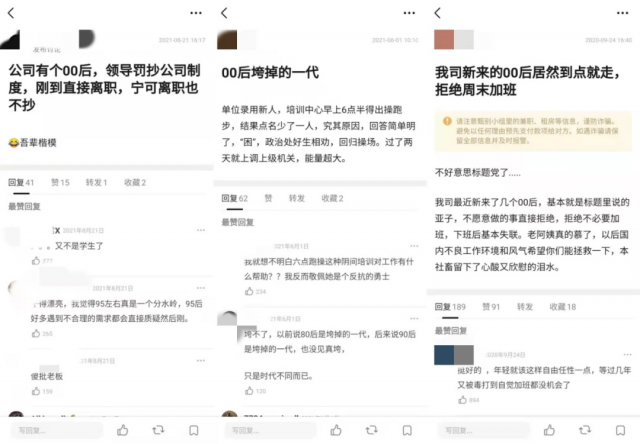The image size is (640, 444).
Task: Repost the right post from bottom bar
Action: pyautogui.click(x=585, y=430)
